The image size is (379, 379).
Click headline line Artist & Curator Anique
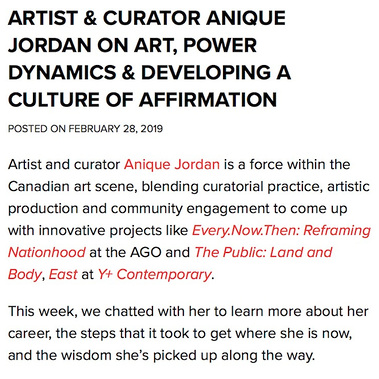[x=147, y=18]
